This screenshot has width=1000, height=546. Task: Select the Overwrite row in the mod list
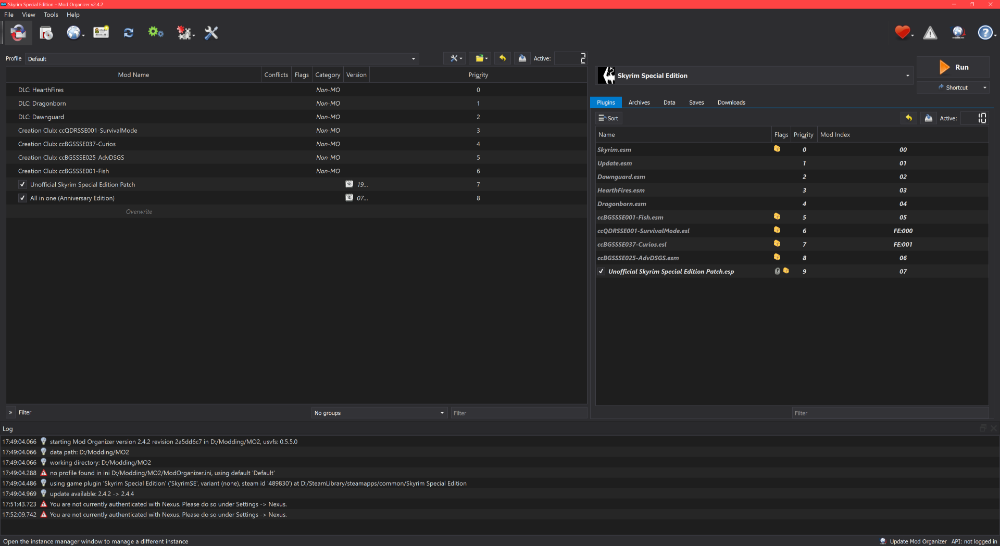[296, 211]
